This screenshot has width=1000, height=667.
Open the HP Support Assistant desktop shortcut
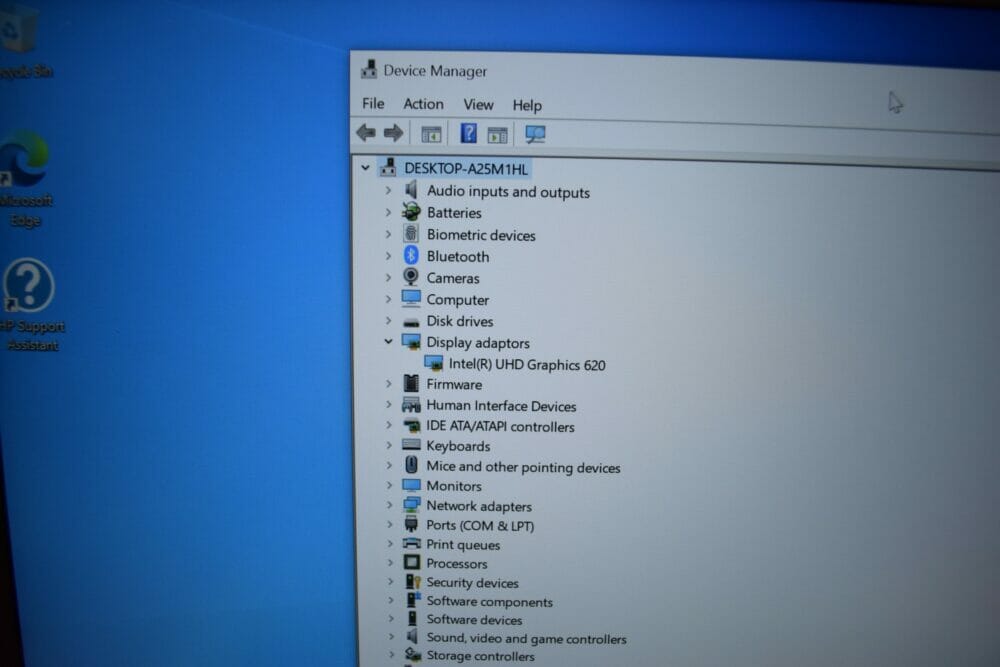[x=30, y=305]
